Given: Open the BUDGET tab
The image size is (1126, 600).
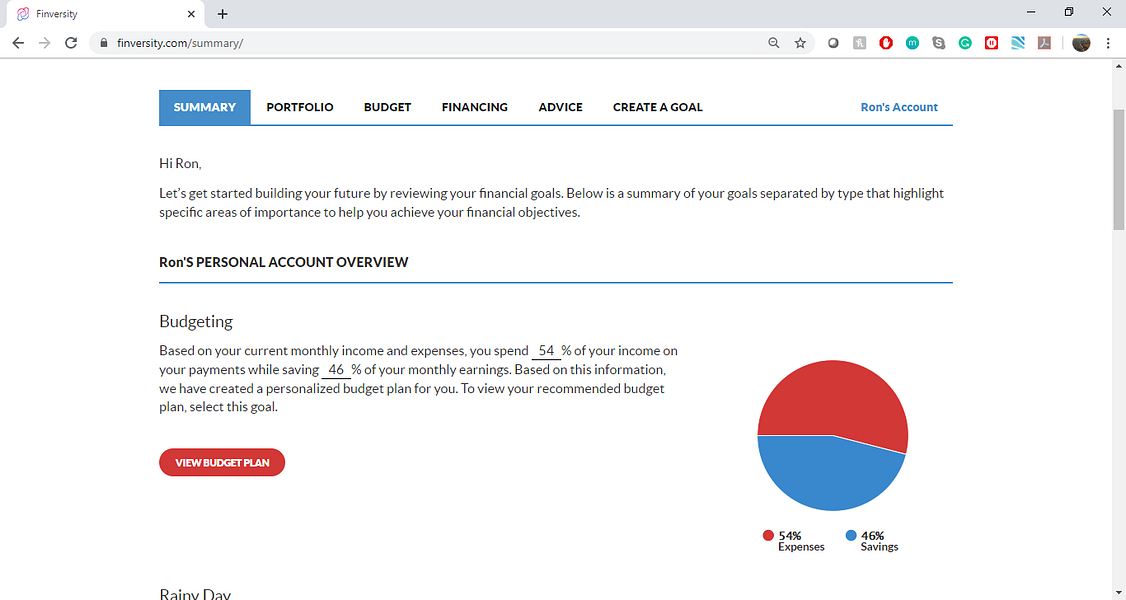Looking at the screenshot, I should [x=388, y=107].
